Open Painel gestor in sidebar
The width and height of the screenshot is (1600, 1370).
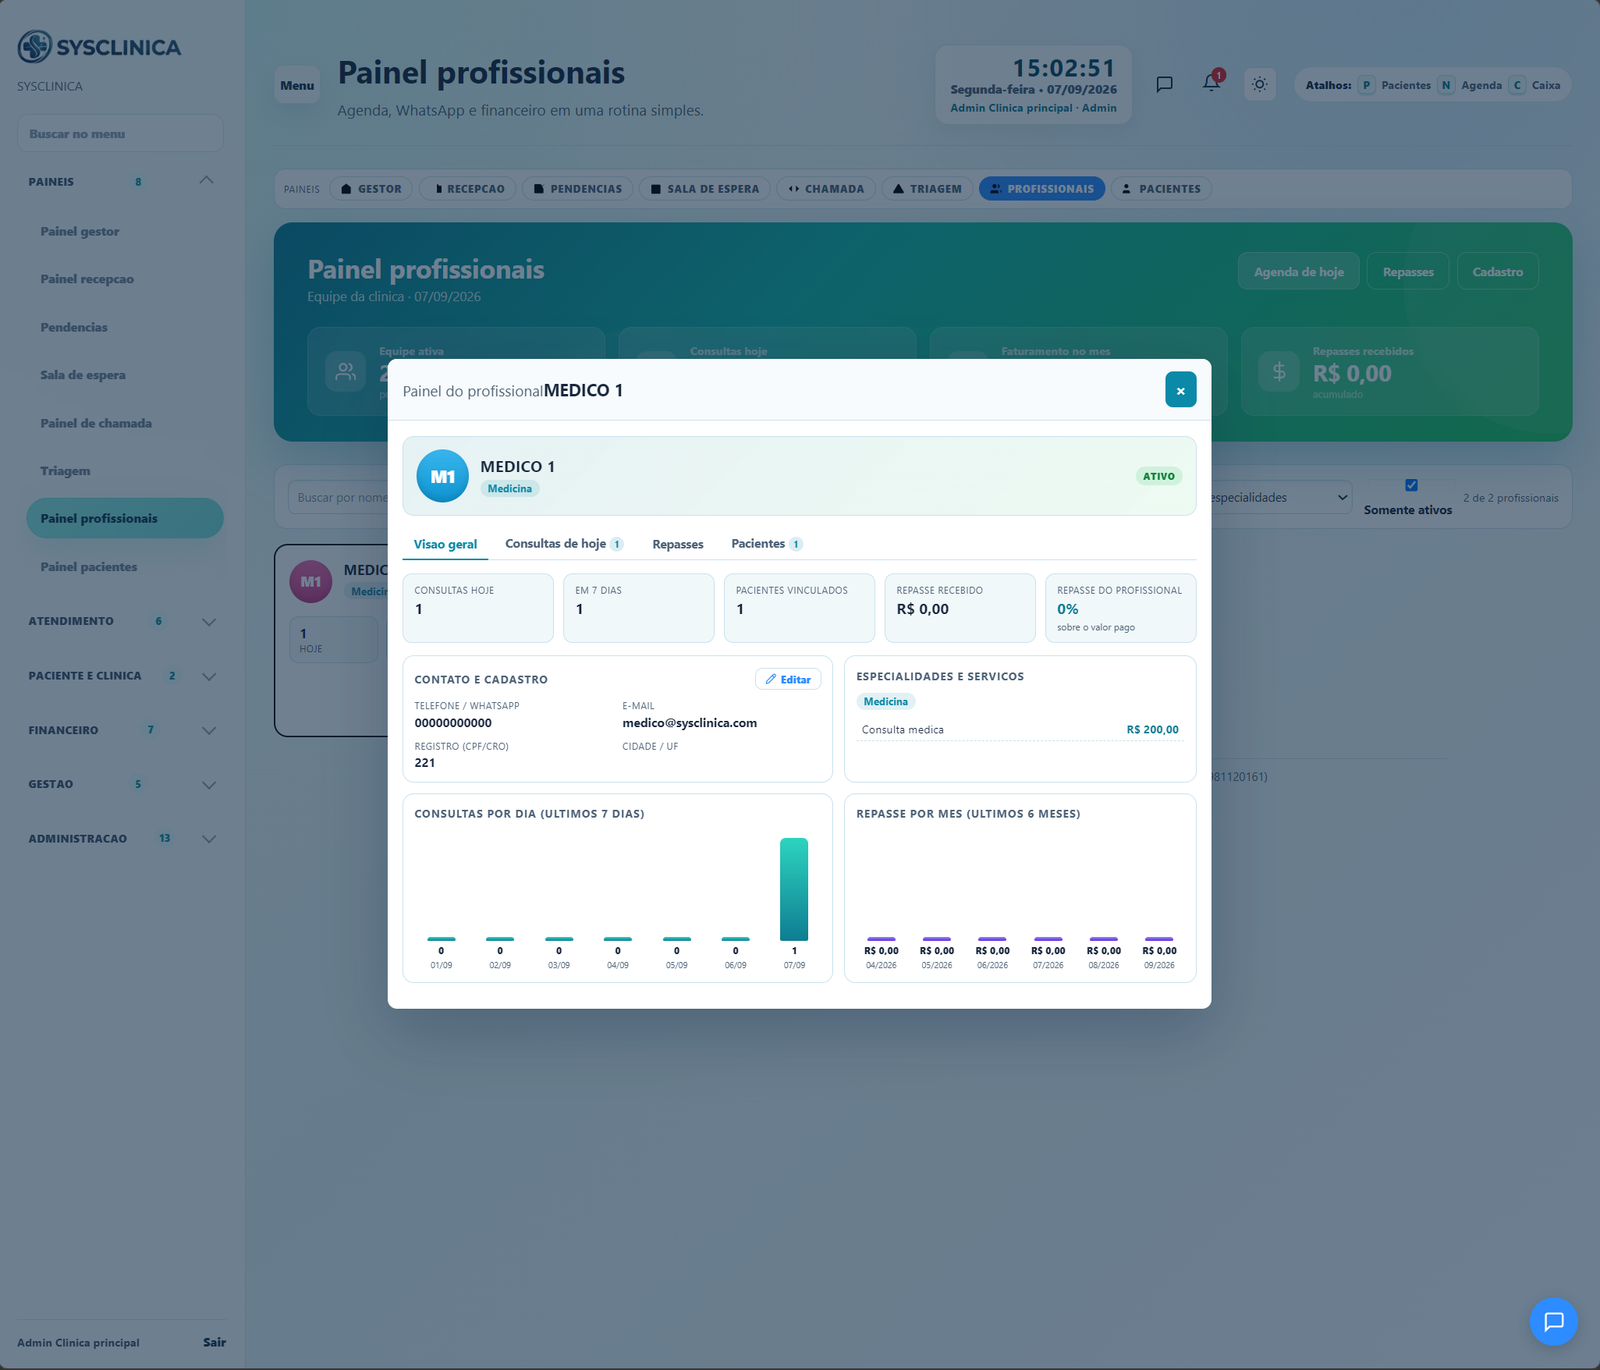tap(125, 231)
